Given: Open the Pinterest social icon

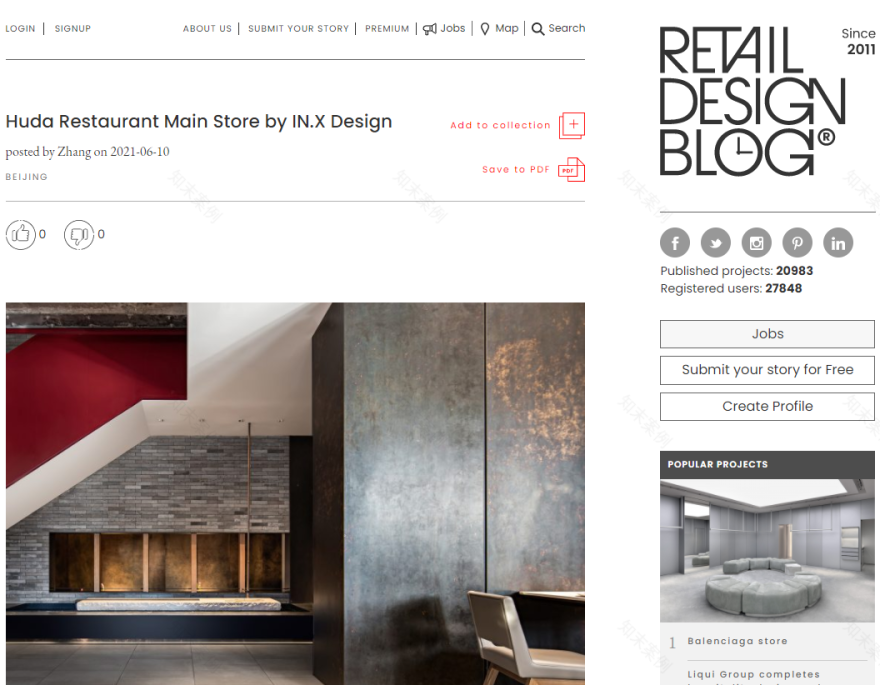Looking at the screenshot, I should (798, 242).
